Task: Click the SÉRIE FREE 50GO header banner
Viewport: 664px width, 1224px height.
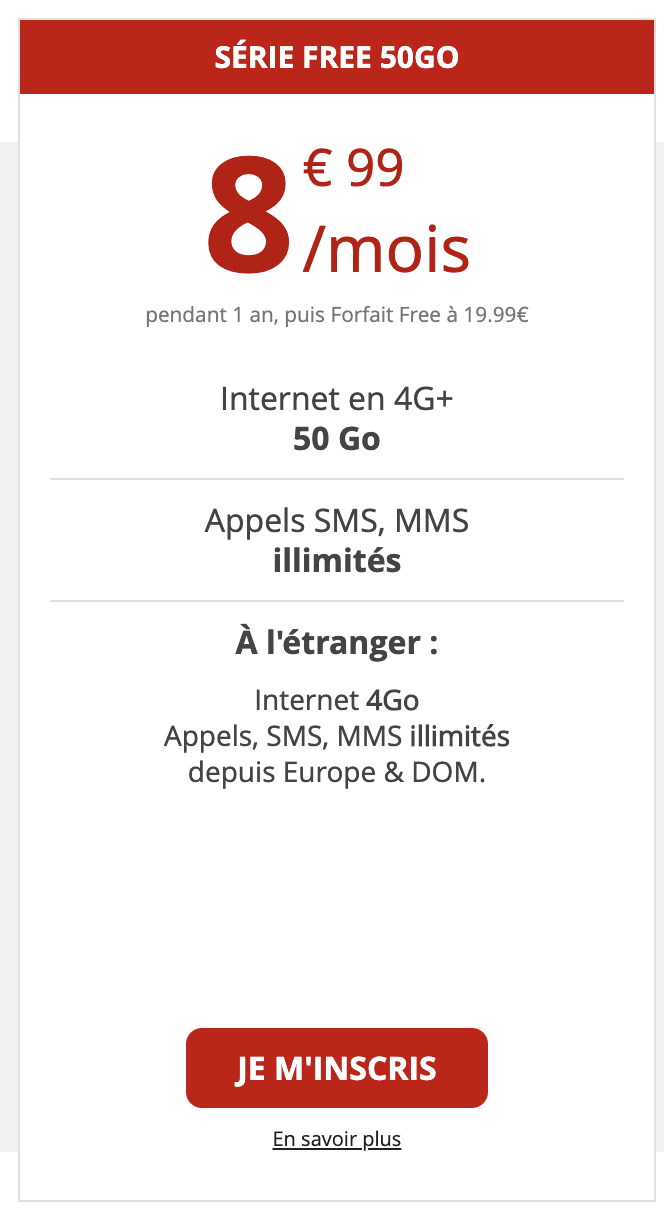Action: tap(336, 57)
